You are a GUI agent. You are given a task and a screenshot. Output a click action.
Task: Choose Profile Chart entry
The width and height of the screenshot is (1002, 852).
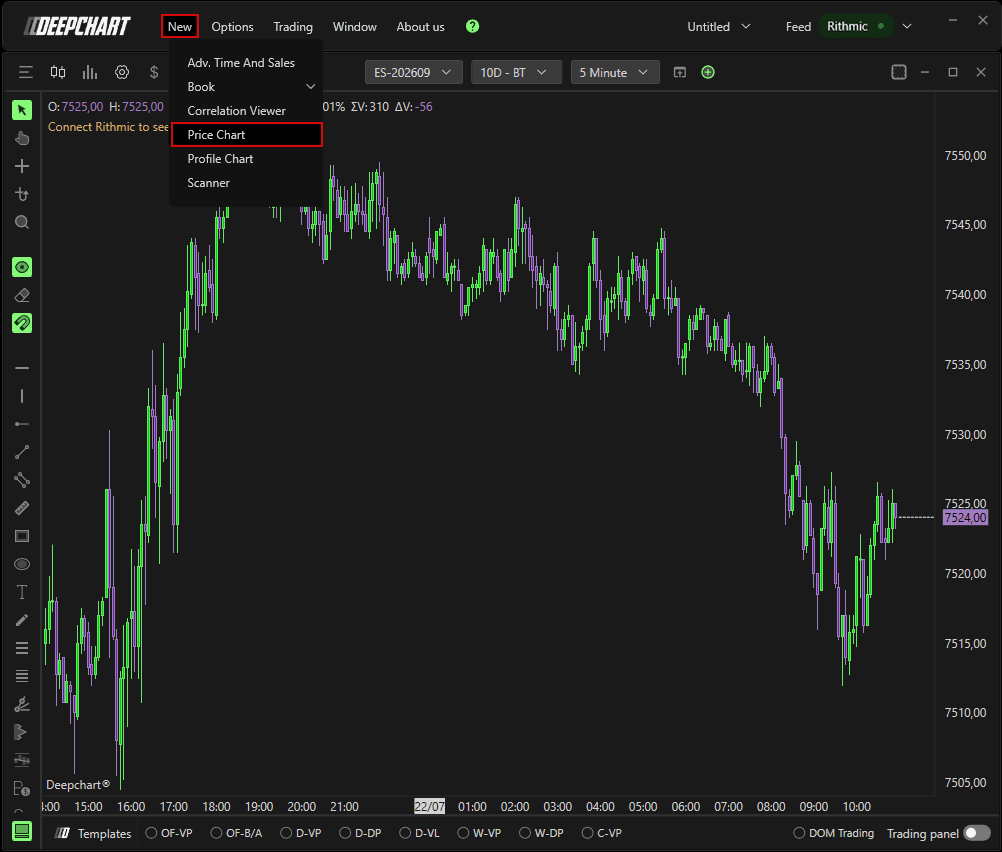pyautogui.click(x=247, y=159)
